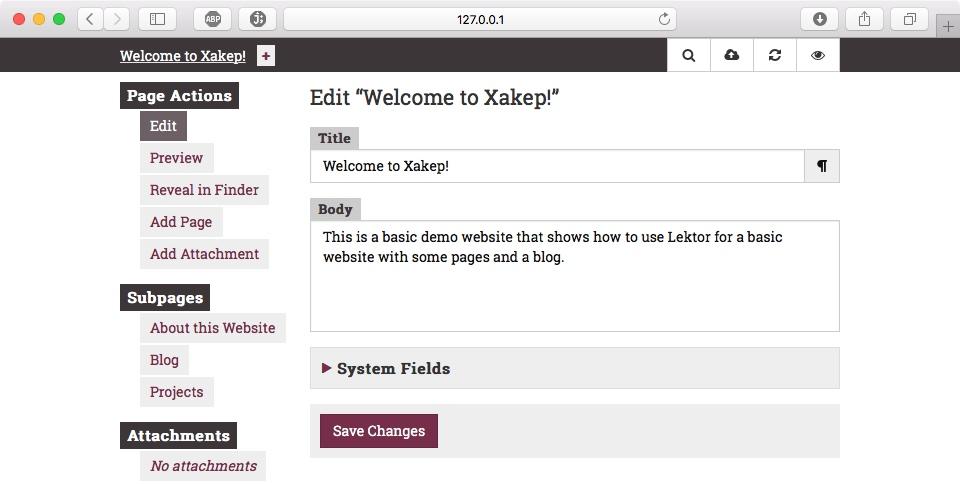This screenshot has width=960, height=484.
Task: Open the Safari downloads icon
Action: pos(820,19)
